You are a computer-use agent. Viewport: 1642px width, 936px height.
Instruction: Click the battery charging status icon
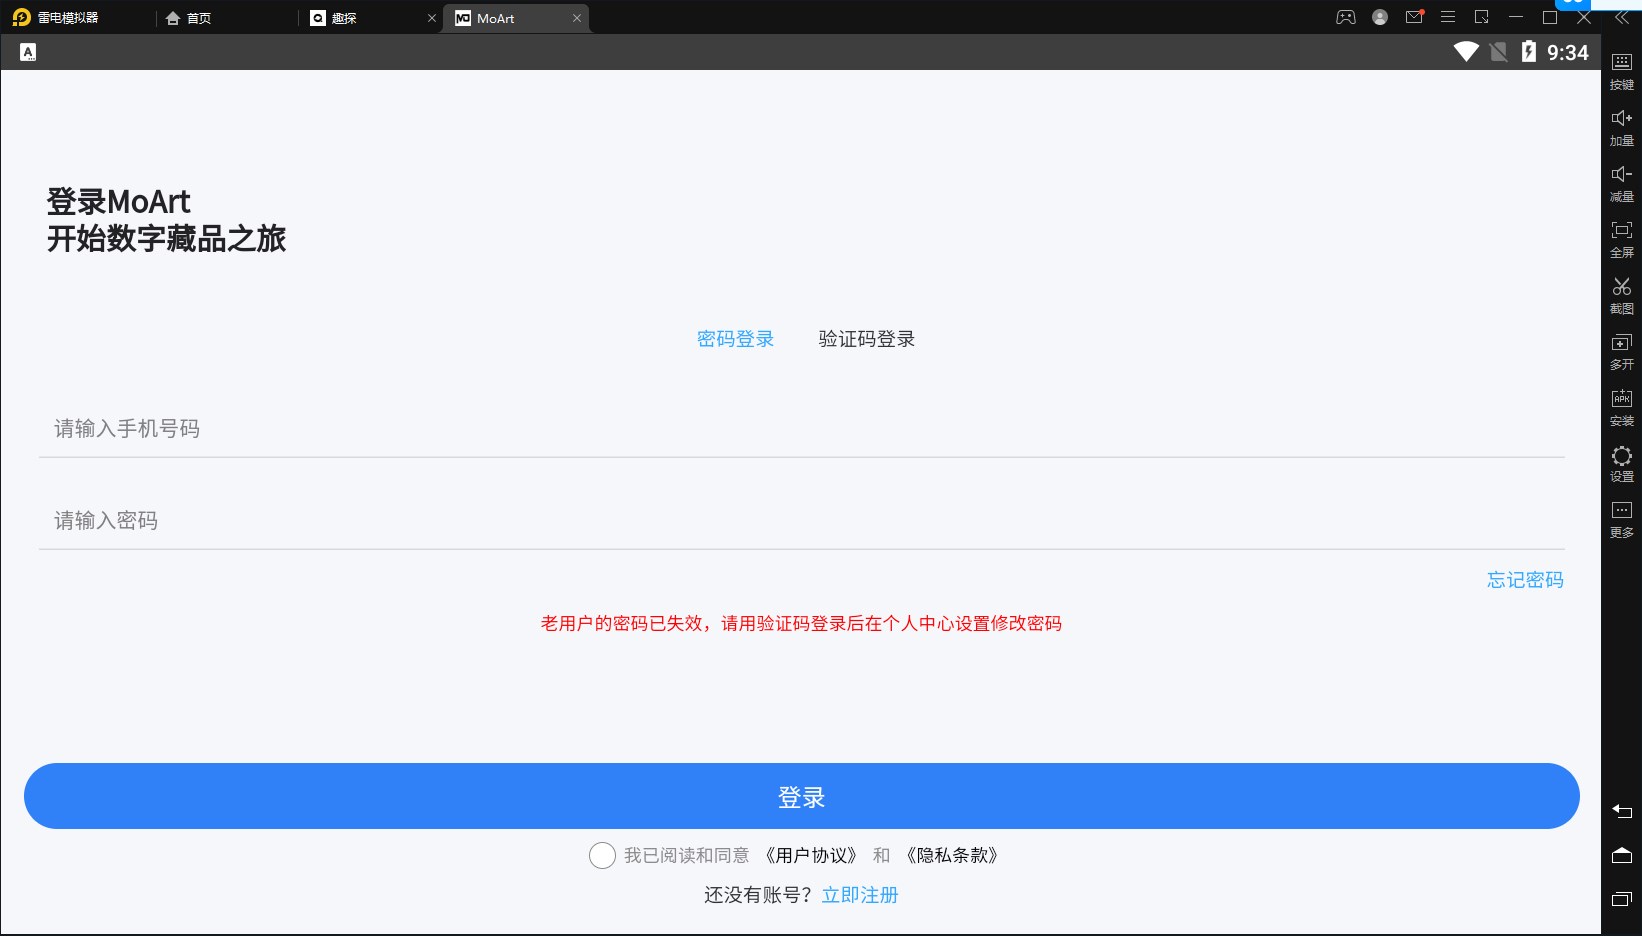point(1529,52)
